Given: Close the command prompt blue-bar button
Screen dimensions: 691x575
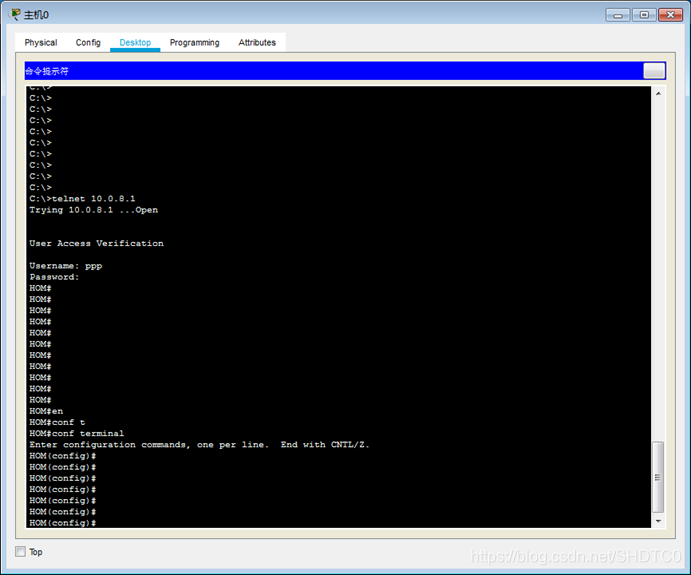Looking at the screenshot, I should pyautogui.click(x=654, y=71).
